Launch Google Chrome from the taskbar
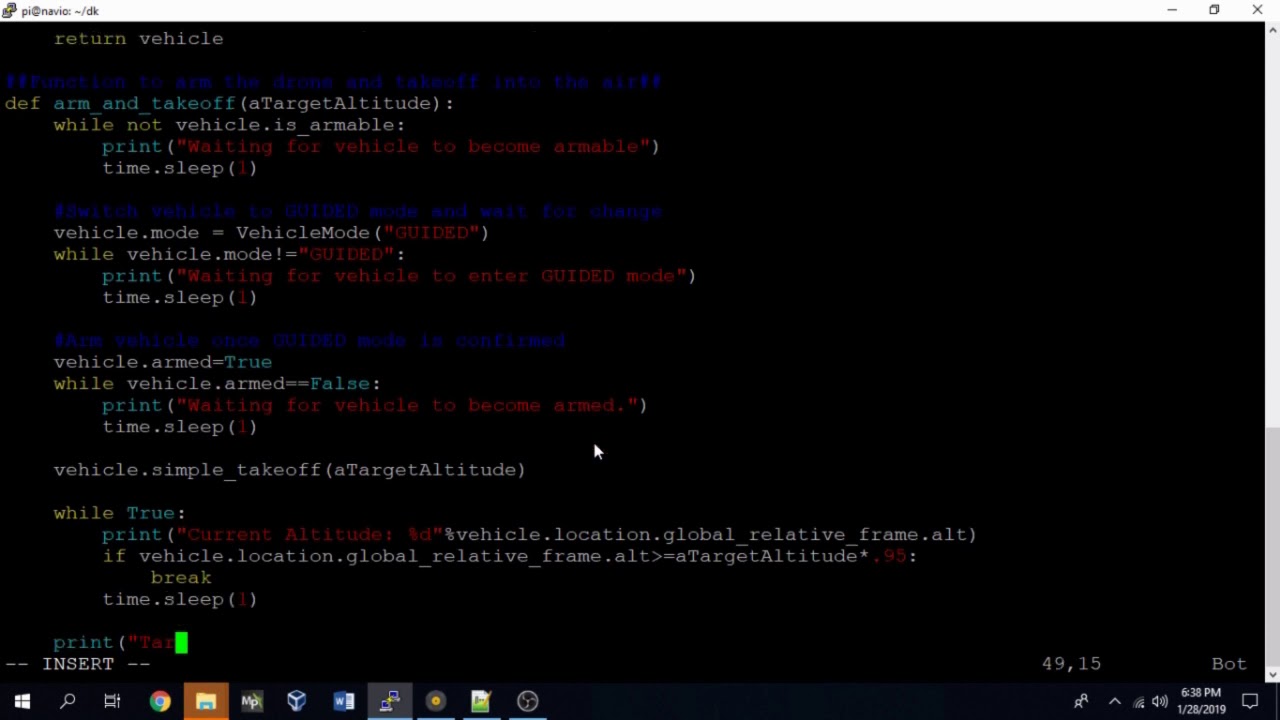Image resolution: width=1280 pixels, height=720 pixels. pos(160,701)
